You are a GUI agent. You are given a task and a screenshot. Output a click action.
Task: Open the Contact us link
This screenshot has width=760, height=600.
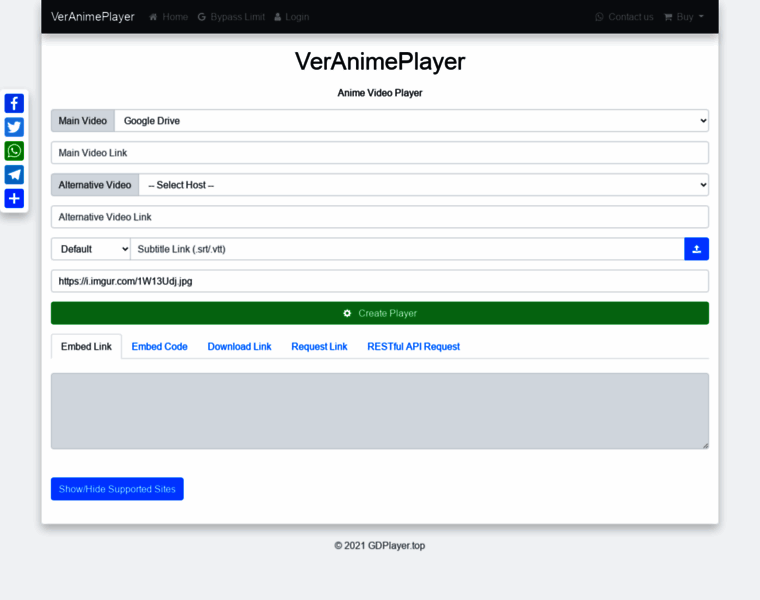click(624, 17)
